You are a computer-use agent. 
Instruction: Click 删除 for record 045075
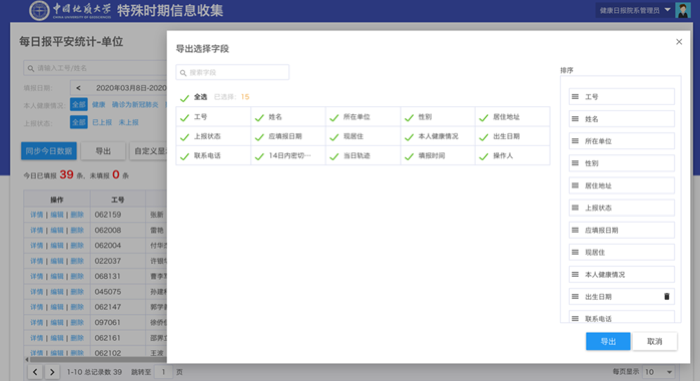77,292
